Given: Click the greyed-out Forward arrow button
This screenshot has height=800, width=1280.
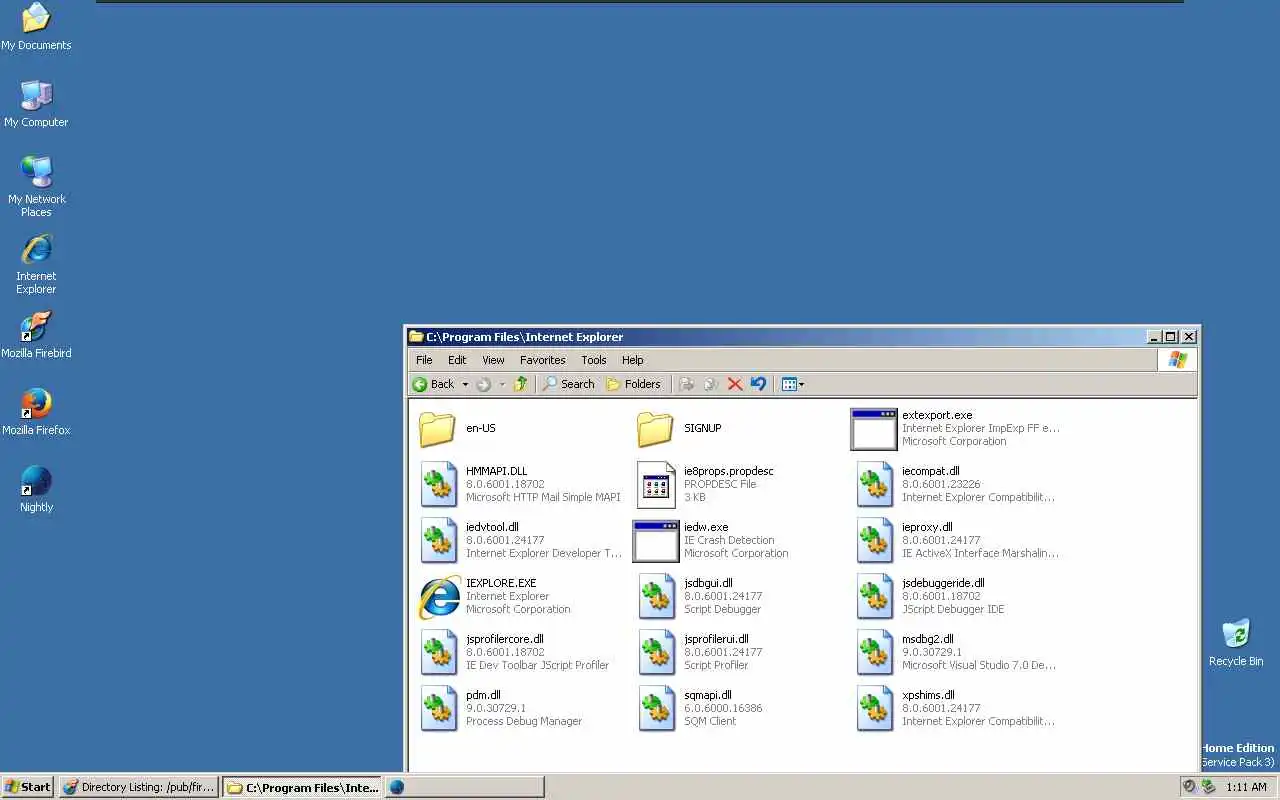Looking at the screenshot, I should [484, 384].
